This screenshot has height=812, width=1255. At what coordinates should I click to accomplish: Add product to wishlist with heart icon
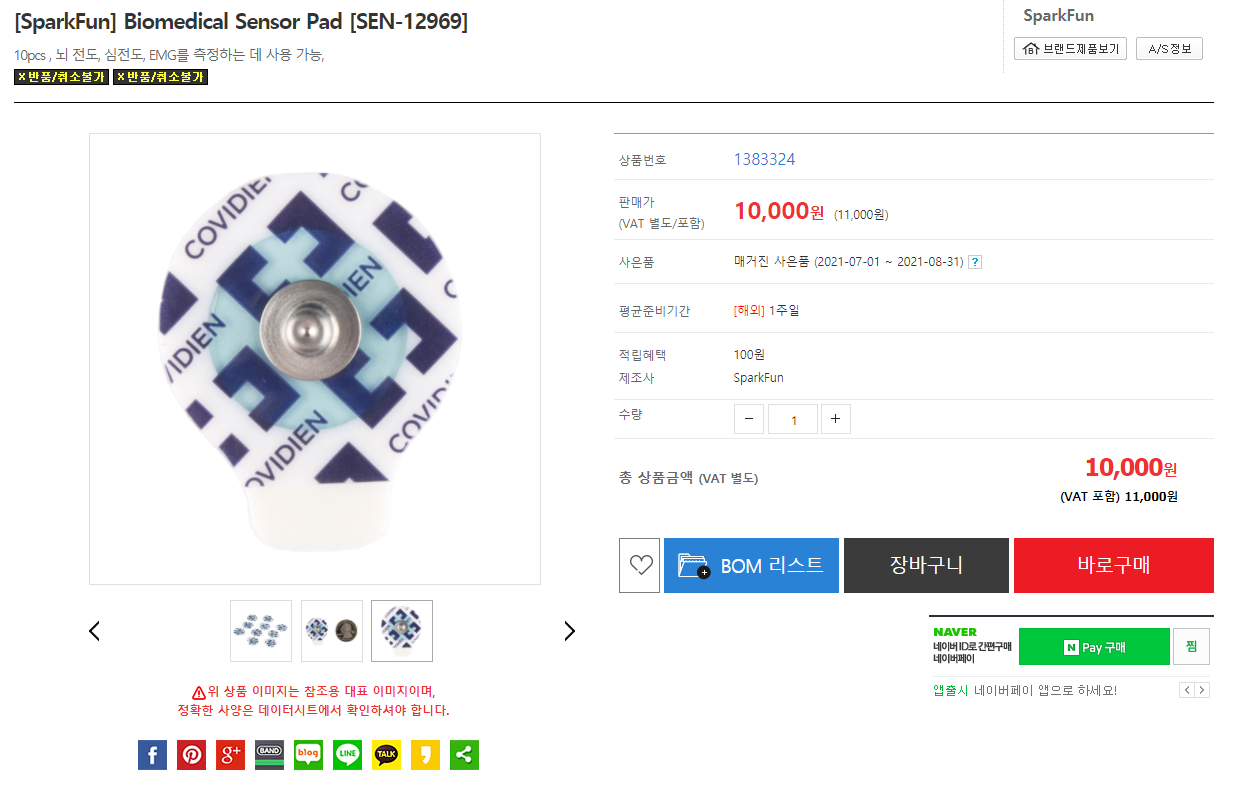(640, 566)
